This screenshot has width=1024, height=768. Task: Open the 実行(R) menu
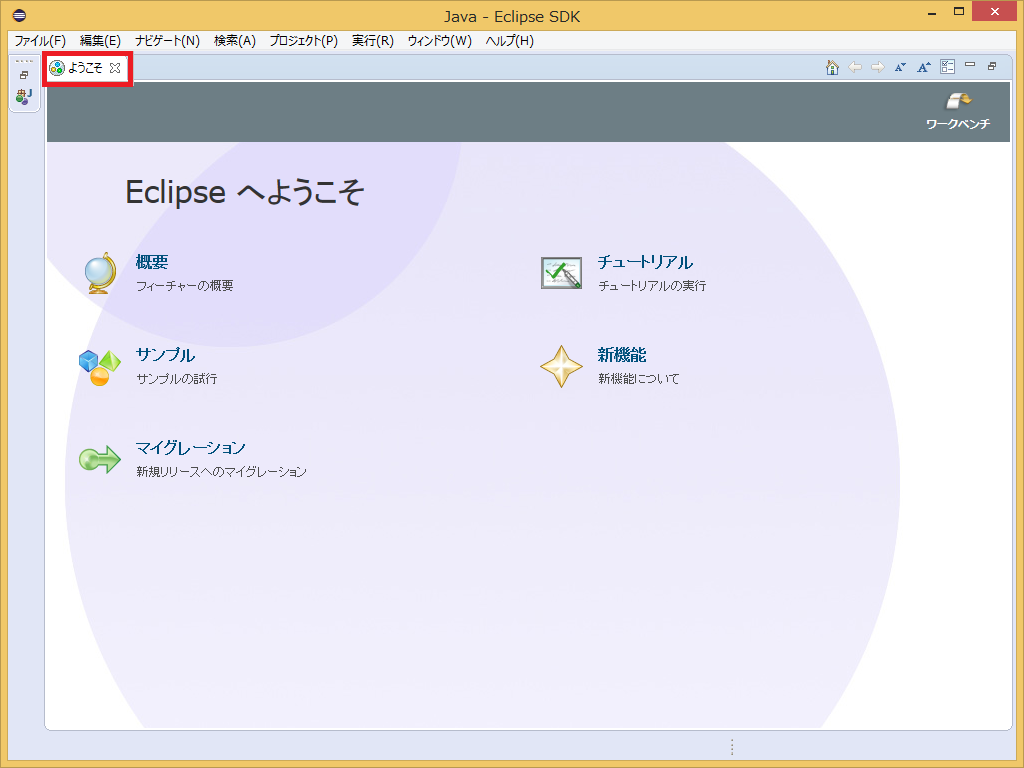(x=372, y=40)
